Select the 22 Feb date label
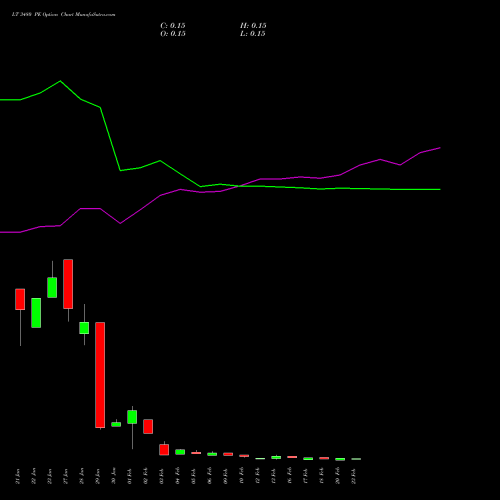The width and height of the screenshot is (500, 500). (x=354, y=476)
